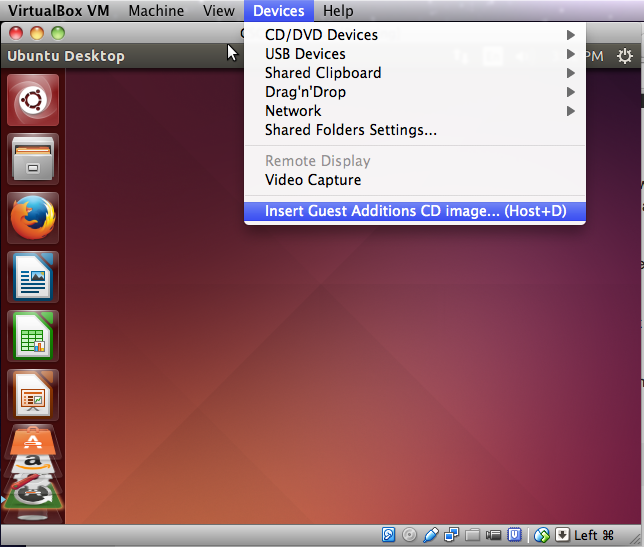Open the Amazon launcher icon

33,463
